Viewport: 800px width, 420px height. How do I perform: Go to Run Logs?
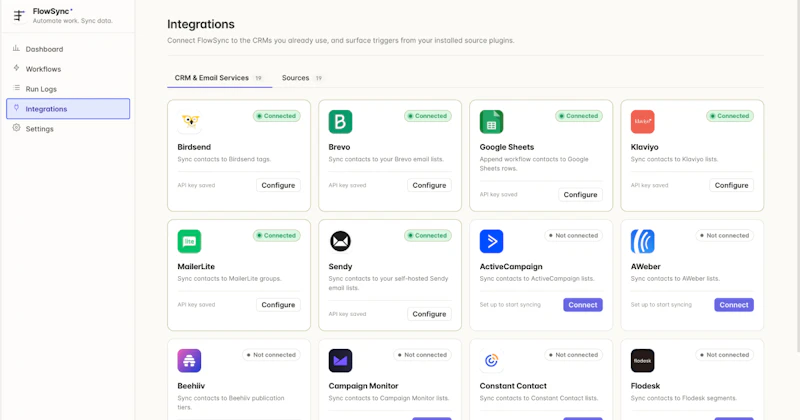pos(68,89)
